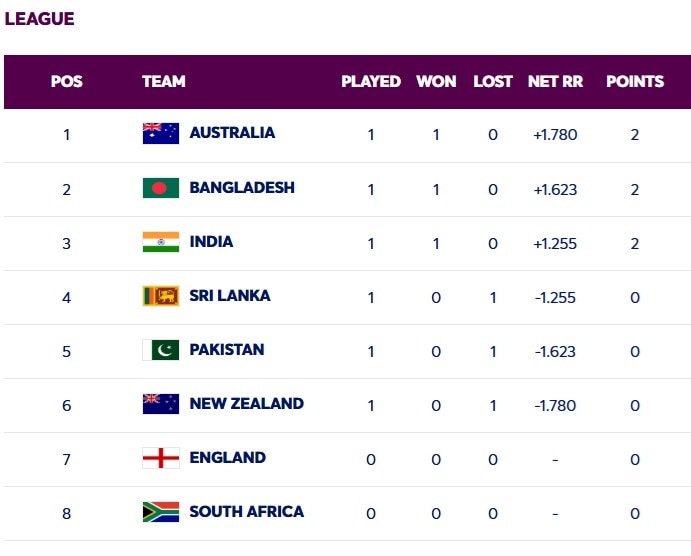This screenshot has height=556, width=691.
Task: Click the England flag icon
Action: coord(160,458)
